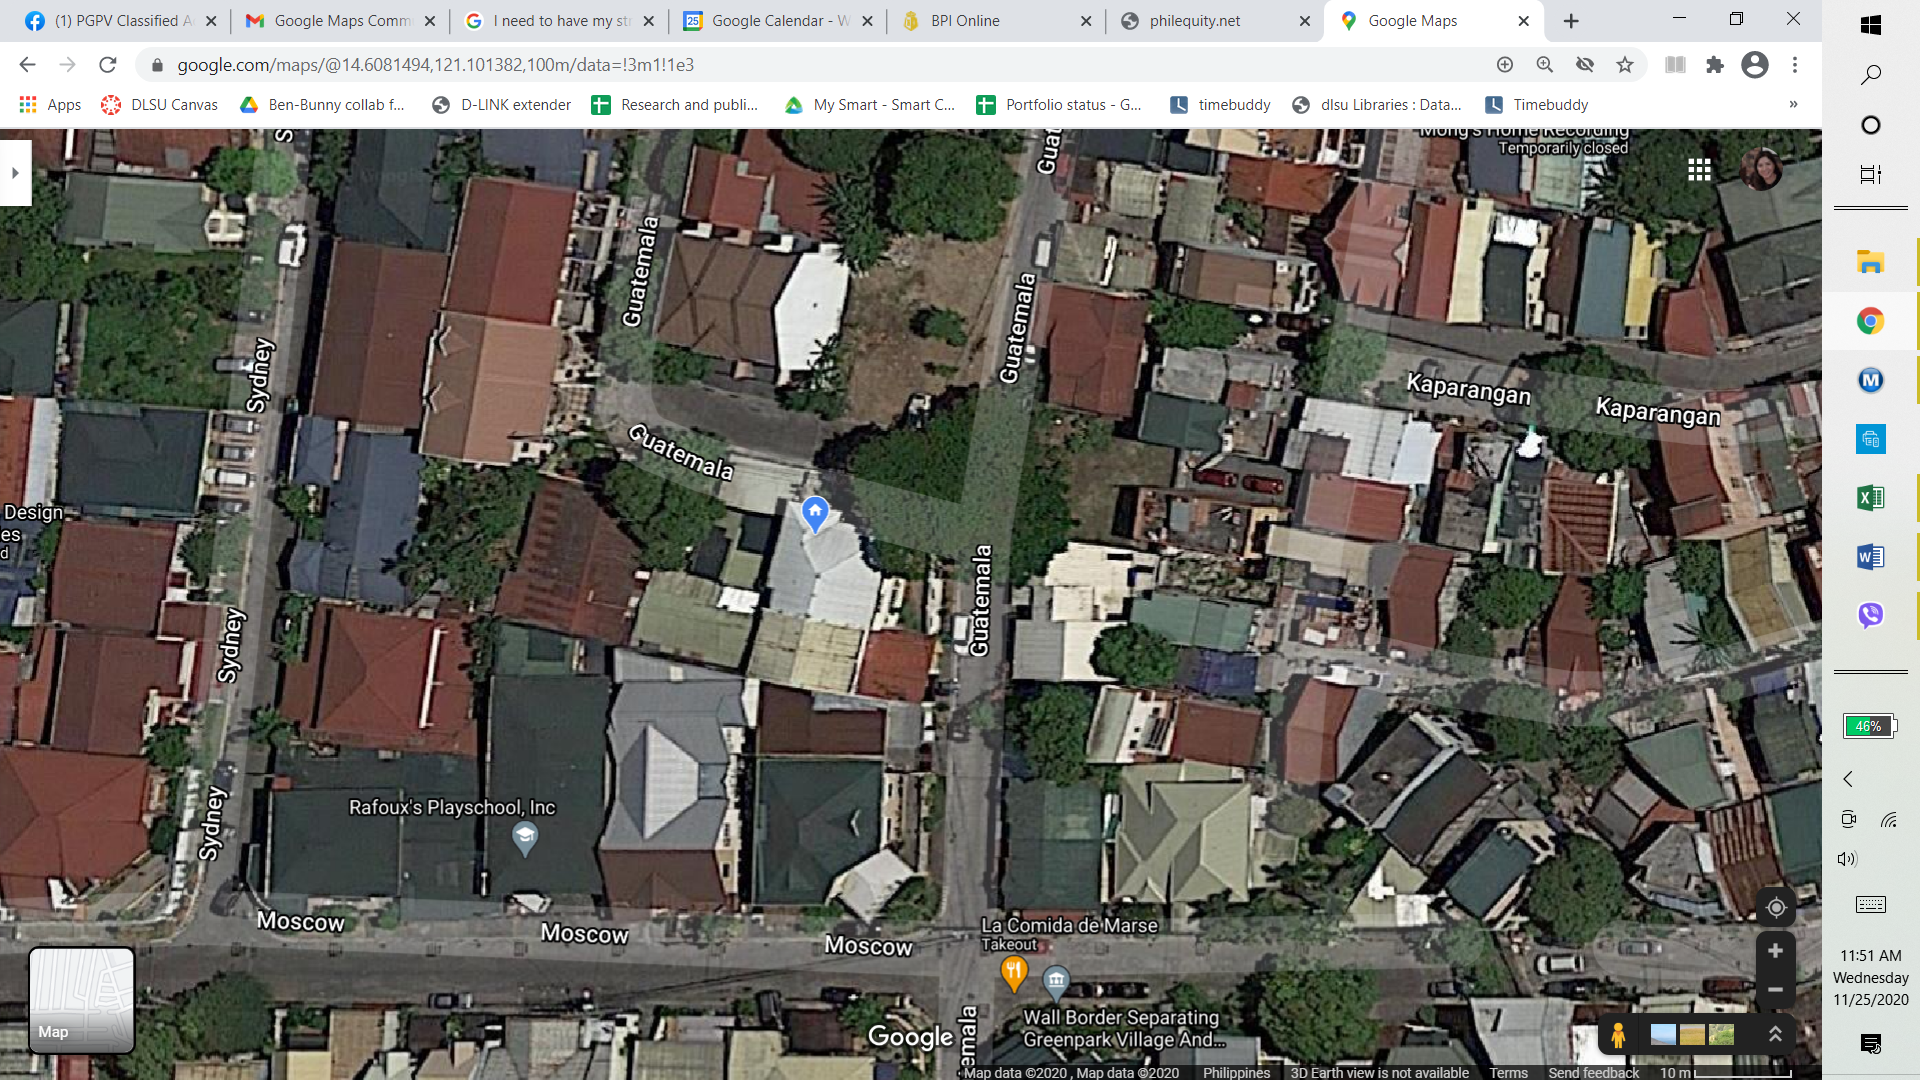Screen dimensions: 1920x1080
Task: Click the blue home marker pin
Action: (815, 513)
